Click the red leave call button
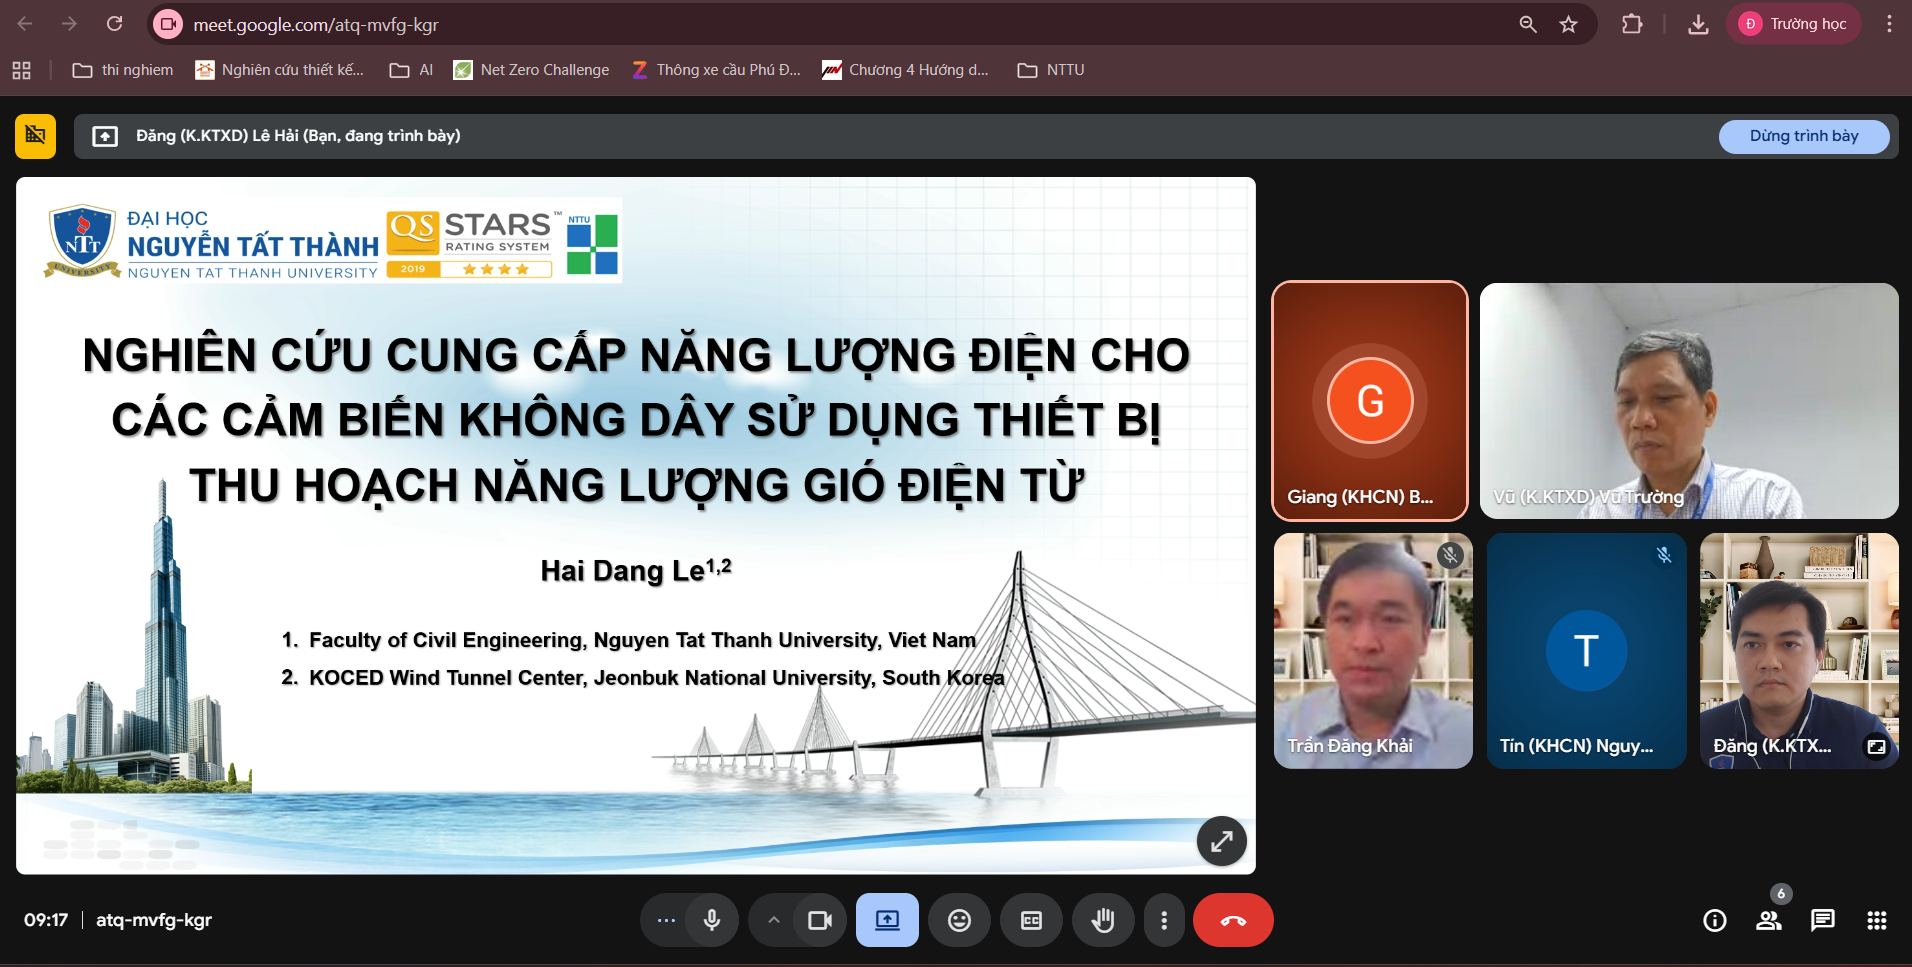The image size is (1912, 967). [1232, 920]
